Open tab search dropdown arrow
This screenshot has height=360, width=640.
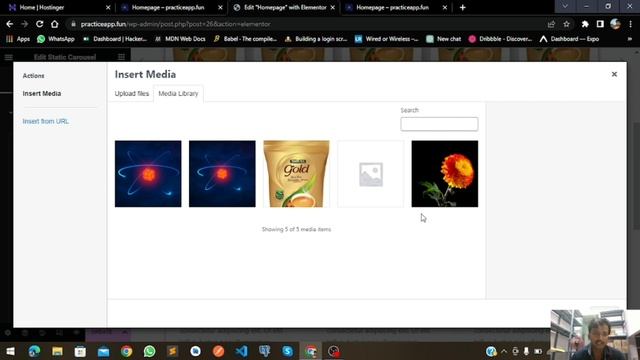tap(565, 7)
